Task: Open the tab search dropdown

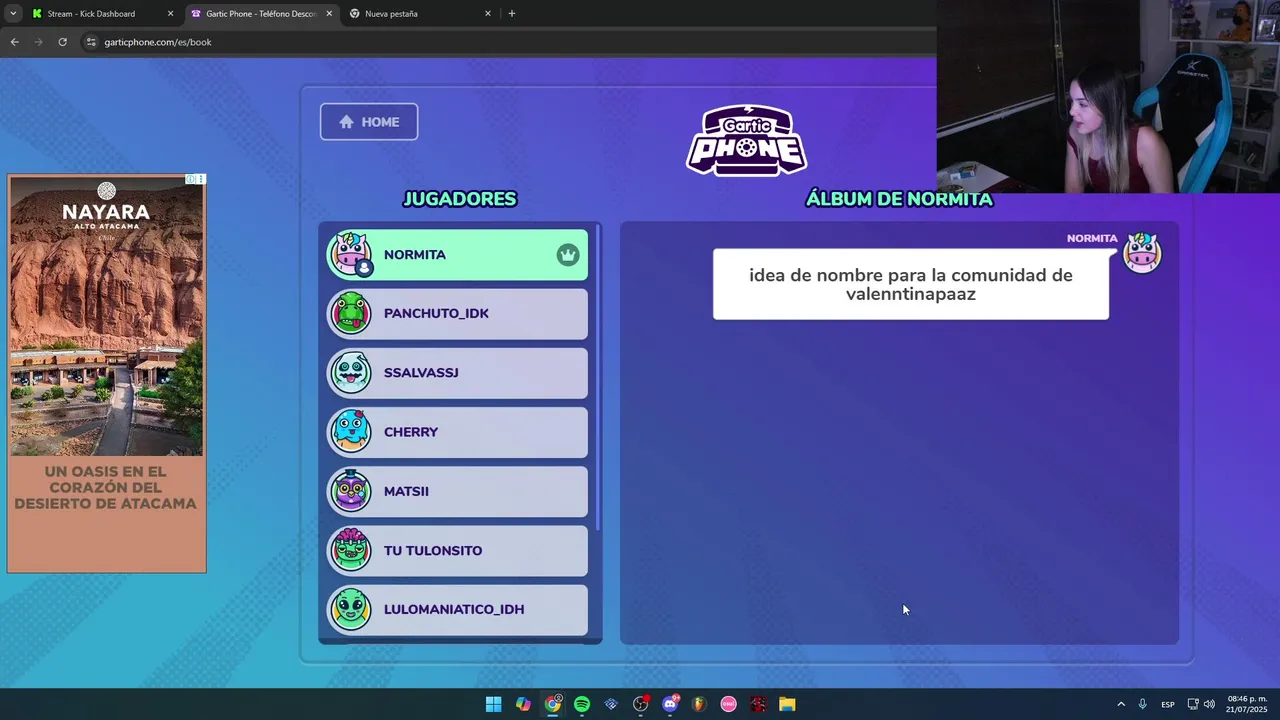Action: pos(13,14)
